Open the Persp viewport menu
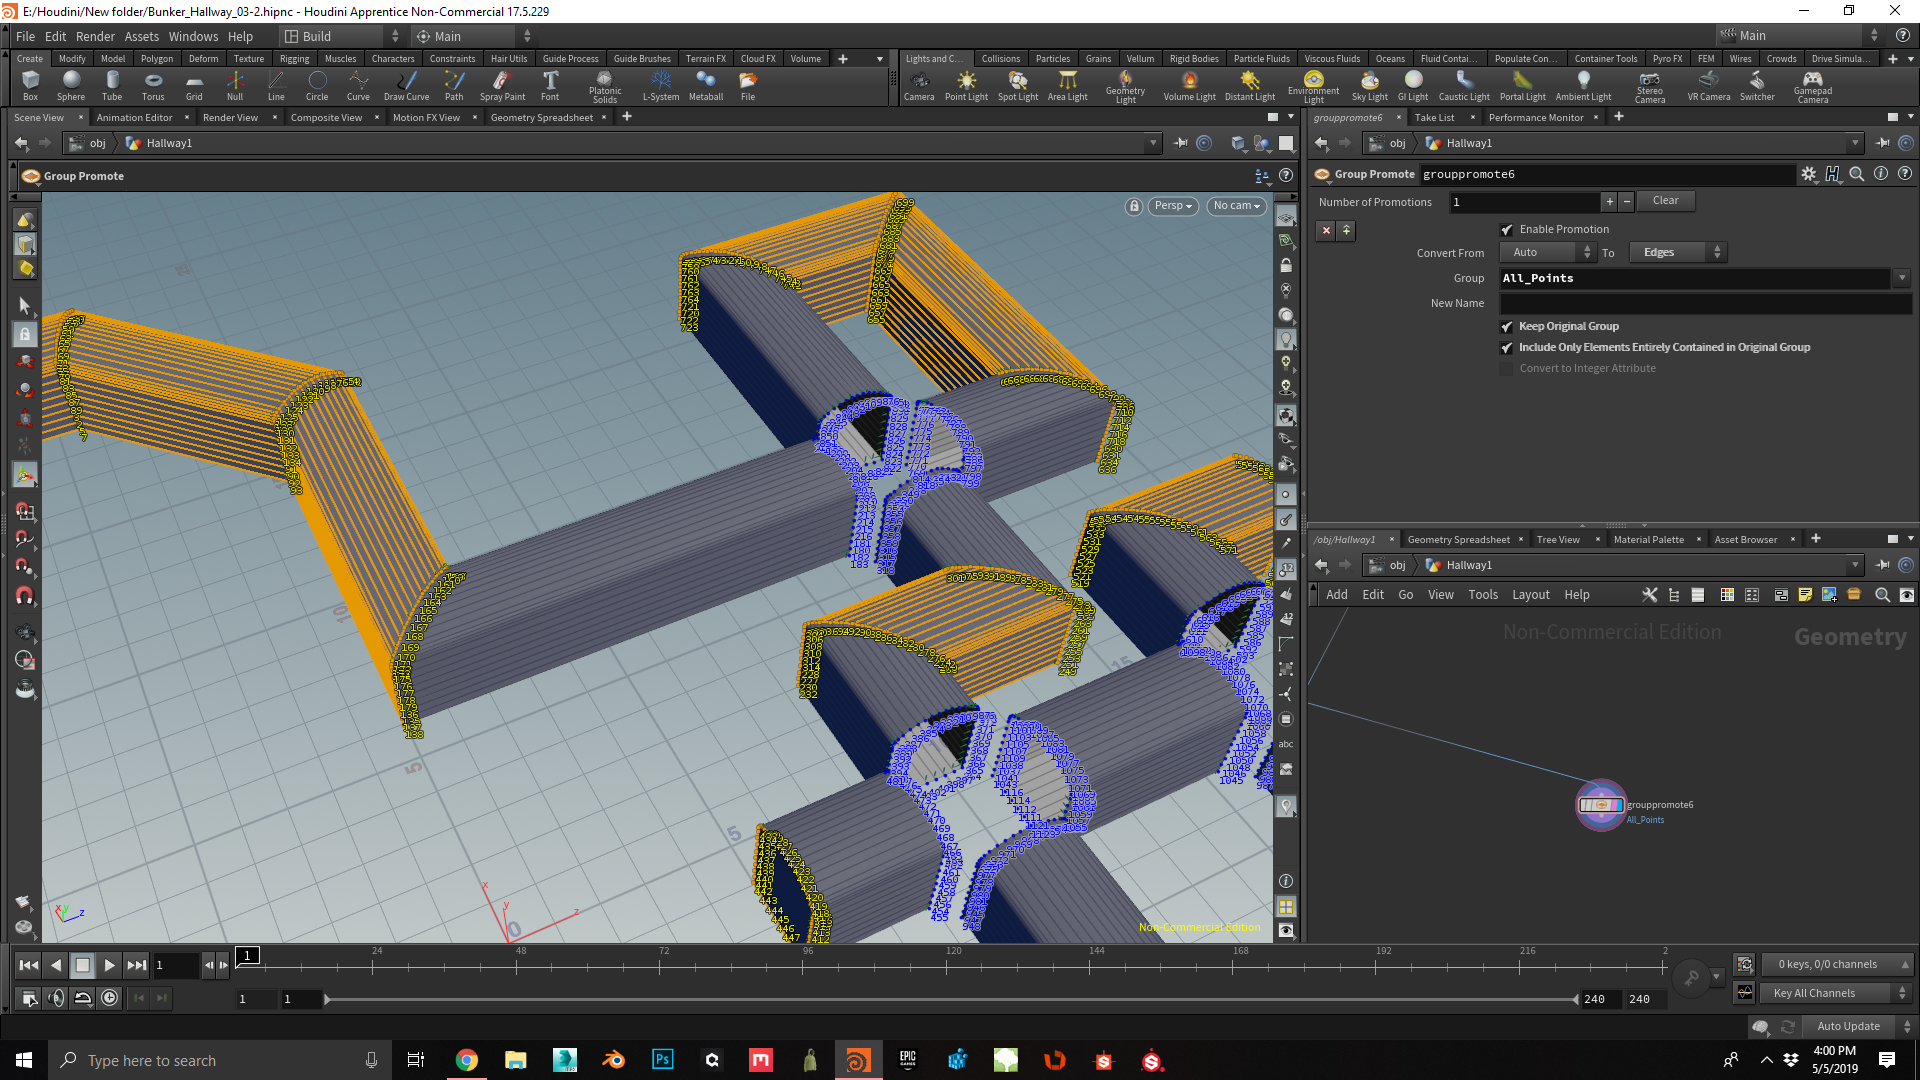Viewport: 1920px width, 1080px height. [x=1173, y=206]
